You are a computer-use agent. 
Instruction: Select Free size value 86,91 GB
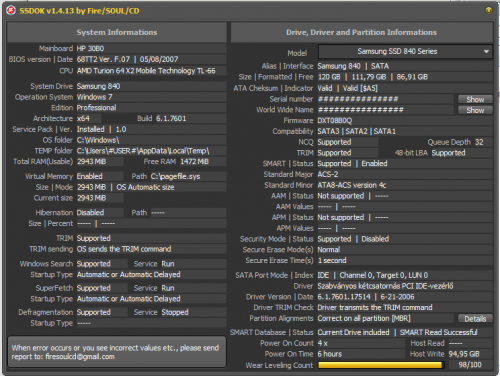pos(412,77)
